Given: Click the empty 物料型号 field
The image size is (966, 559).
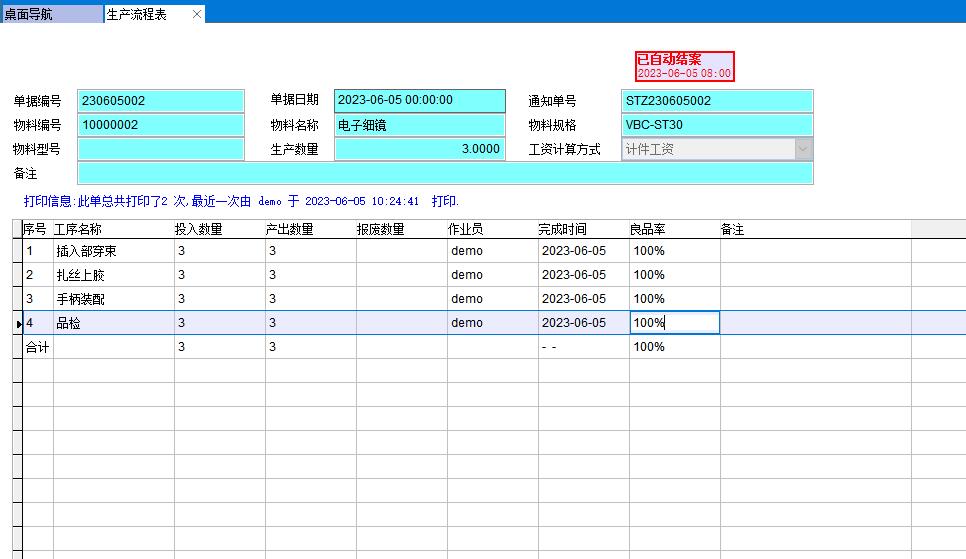Looking at the screenshot, I should click(x=160, y=149).
